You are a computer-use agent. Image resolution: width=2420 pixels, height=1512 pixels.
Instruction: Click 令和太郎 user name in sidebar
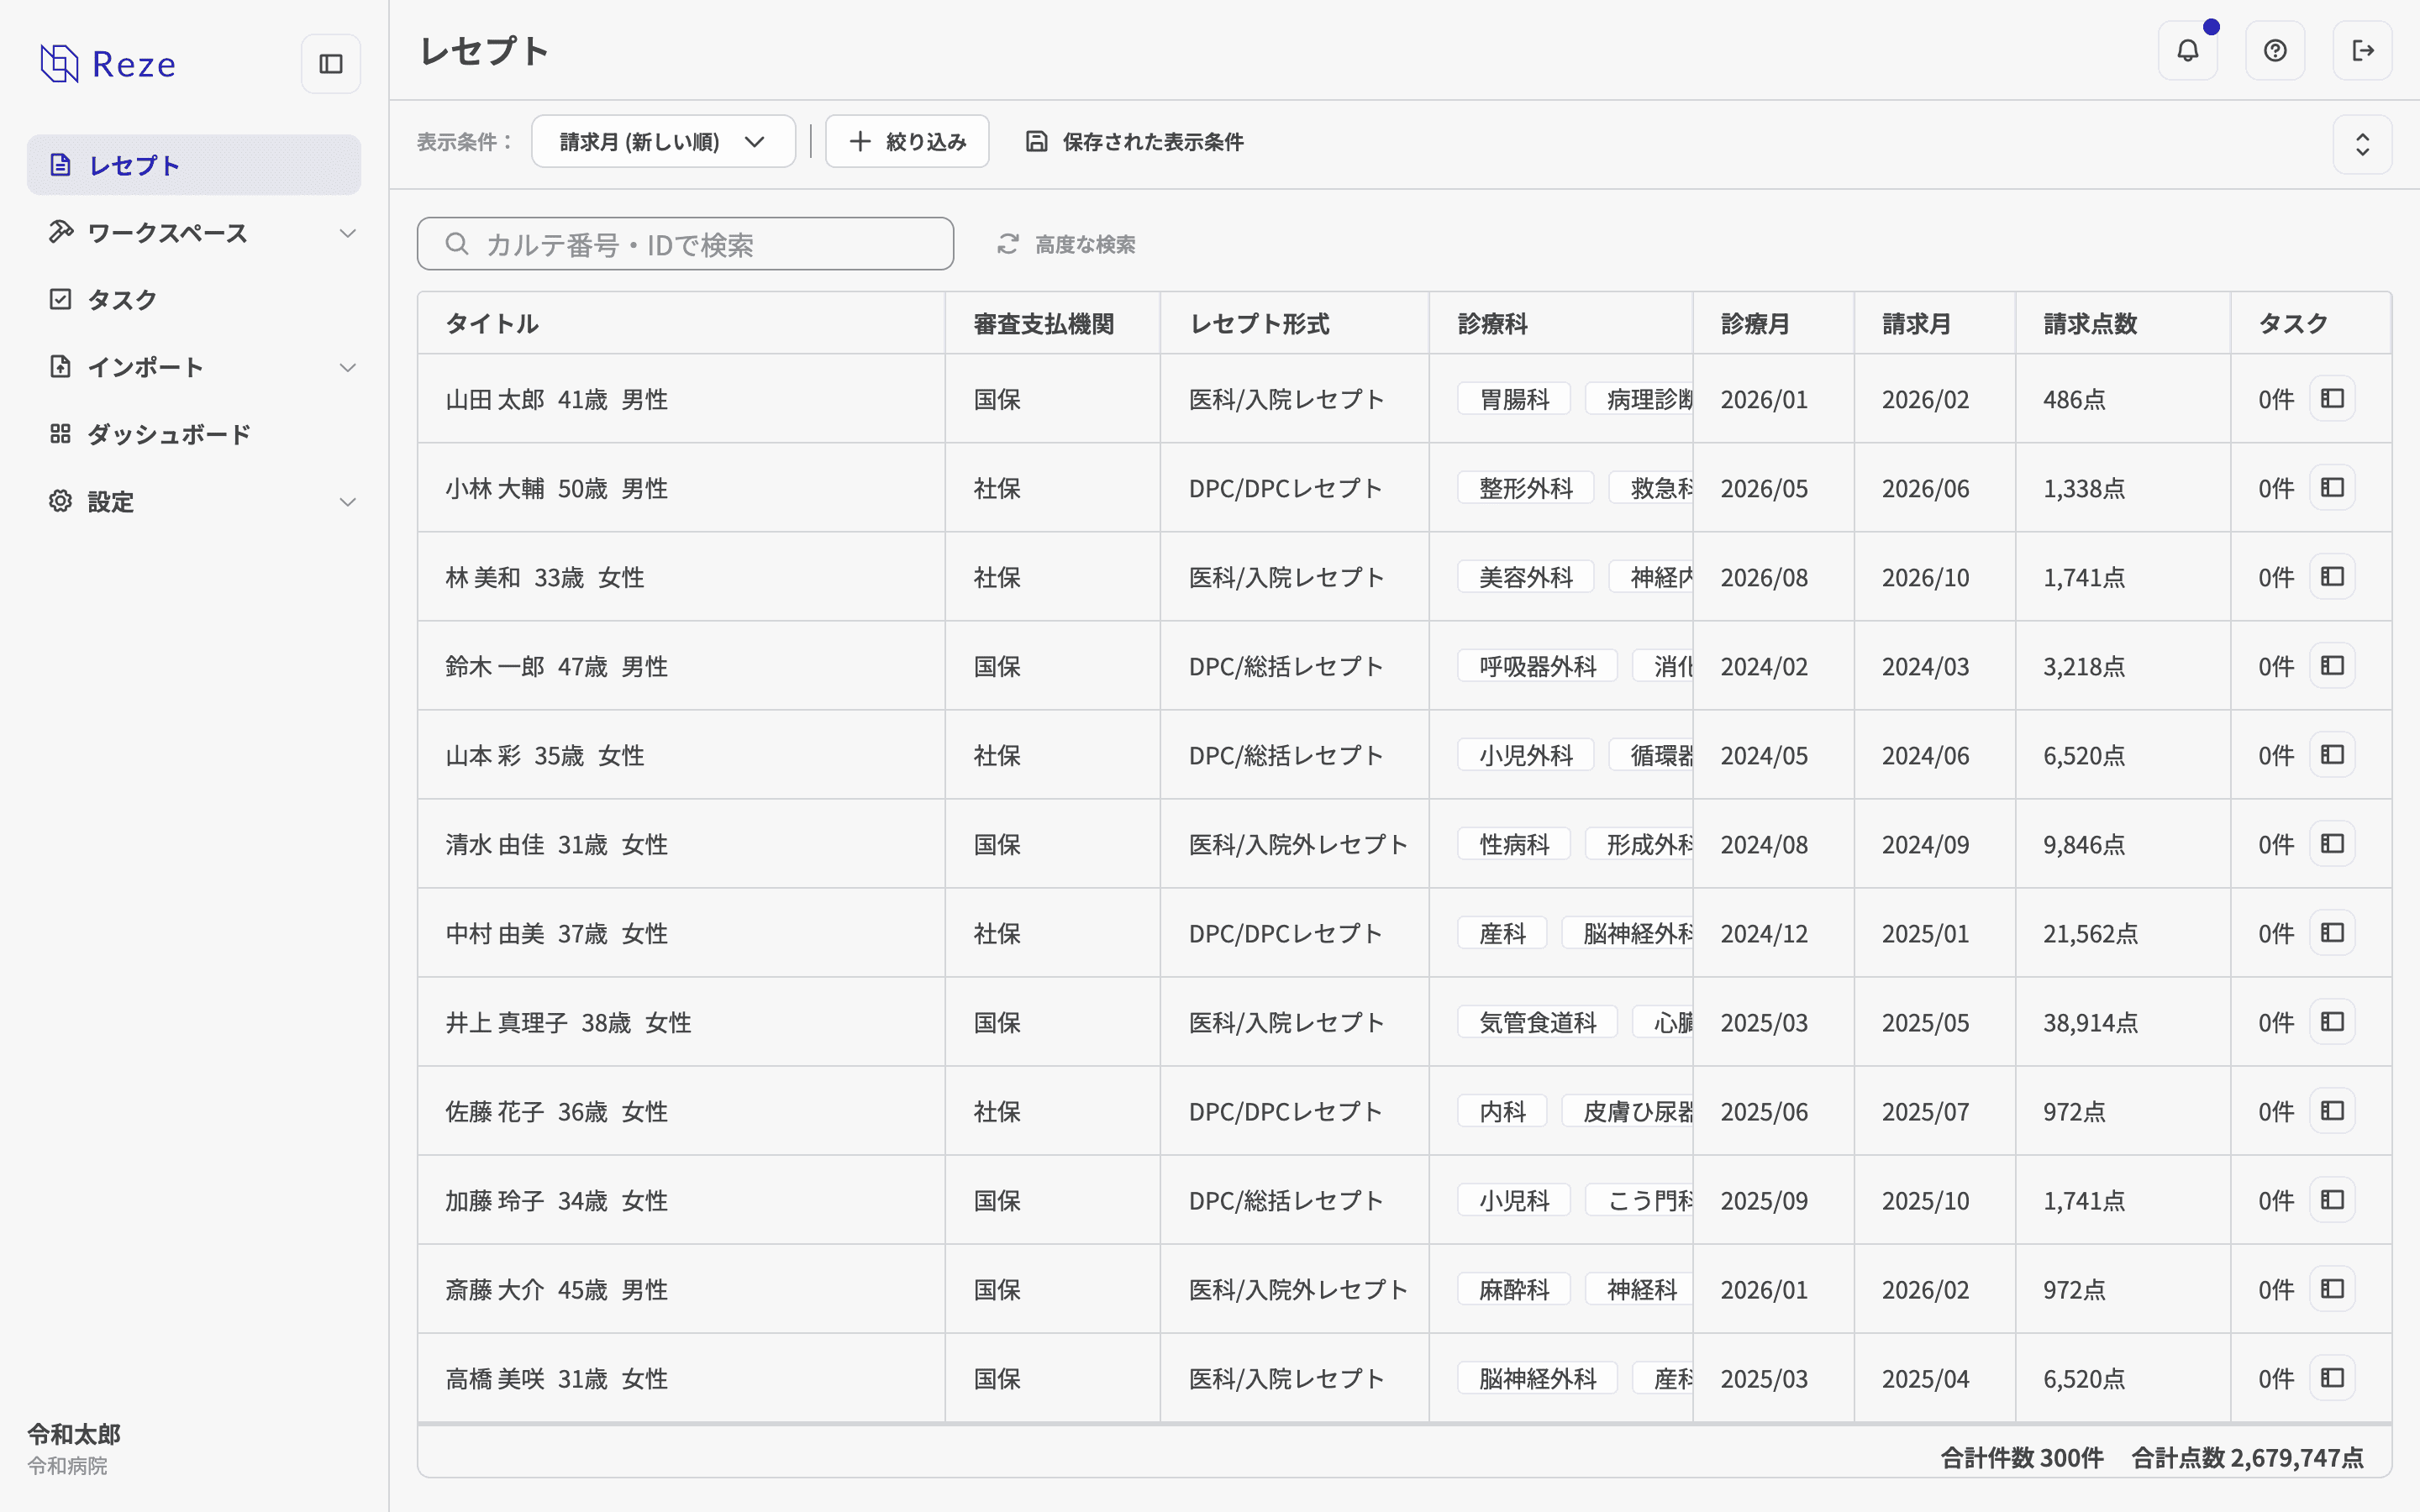point(74,1434)
